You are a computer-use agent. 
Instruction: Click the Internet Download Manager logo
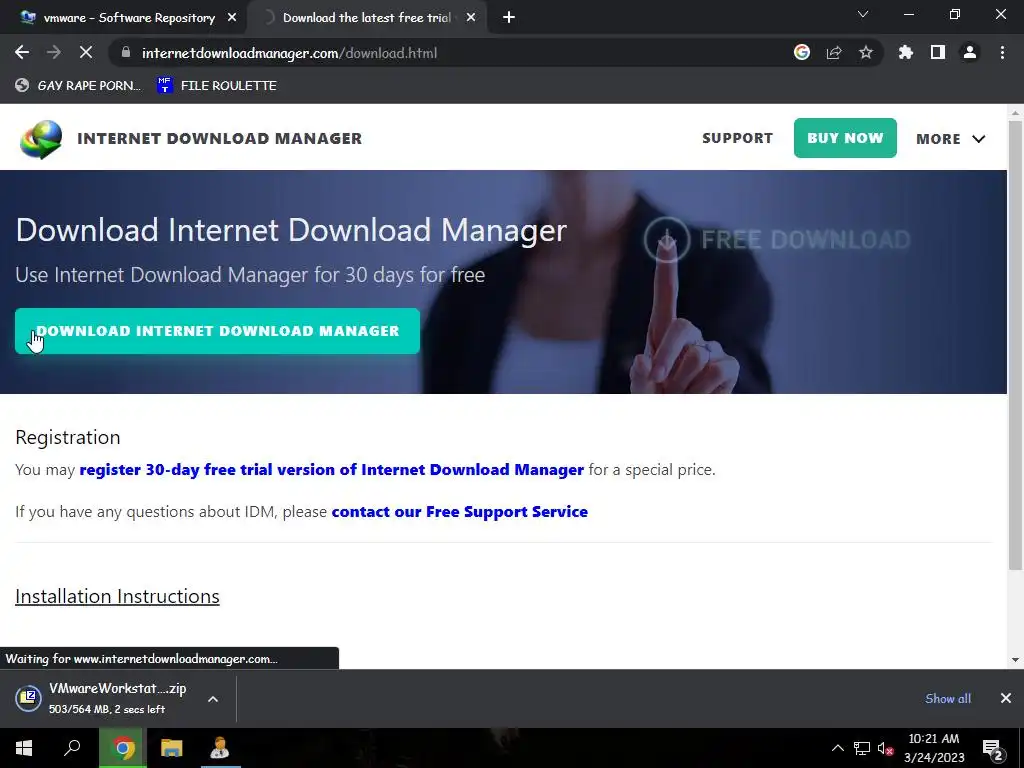pyautogui.click(x=41, y=139)
